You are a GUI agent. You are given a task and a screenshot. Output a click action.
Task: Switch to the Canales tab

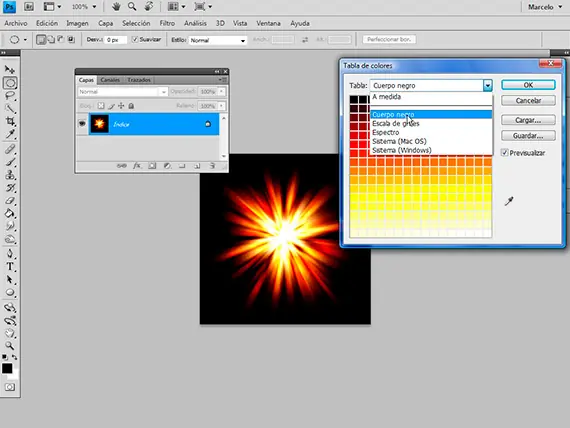(x=110, y=80)
